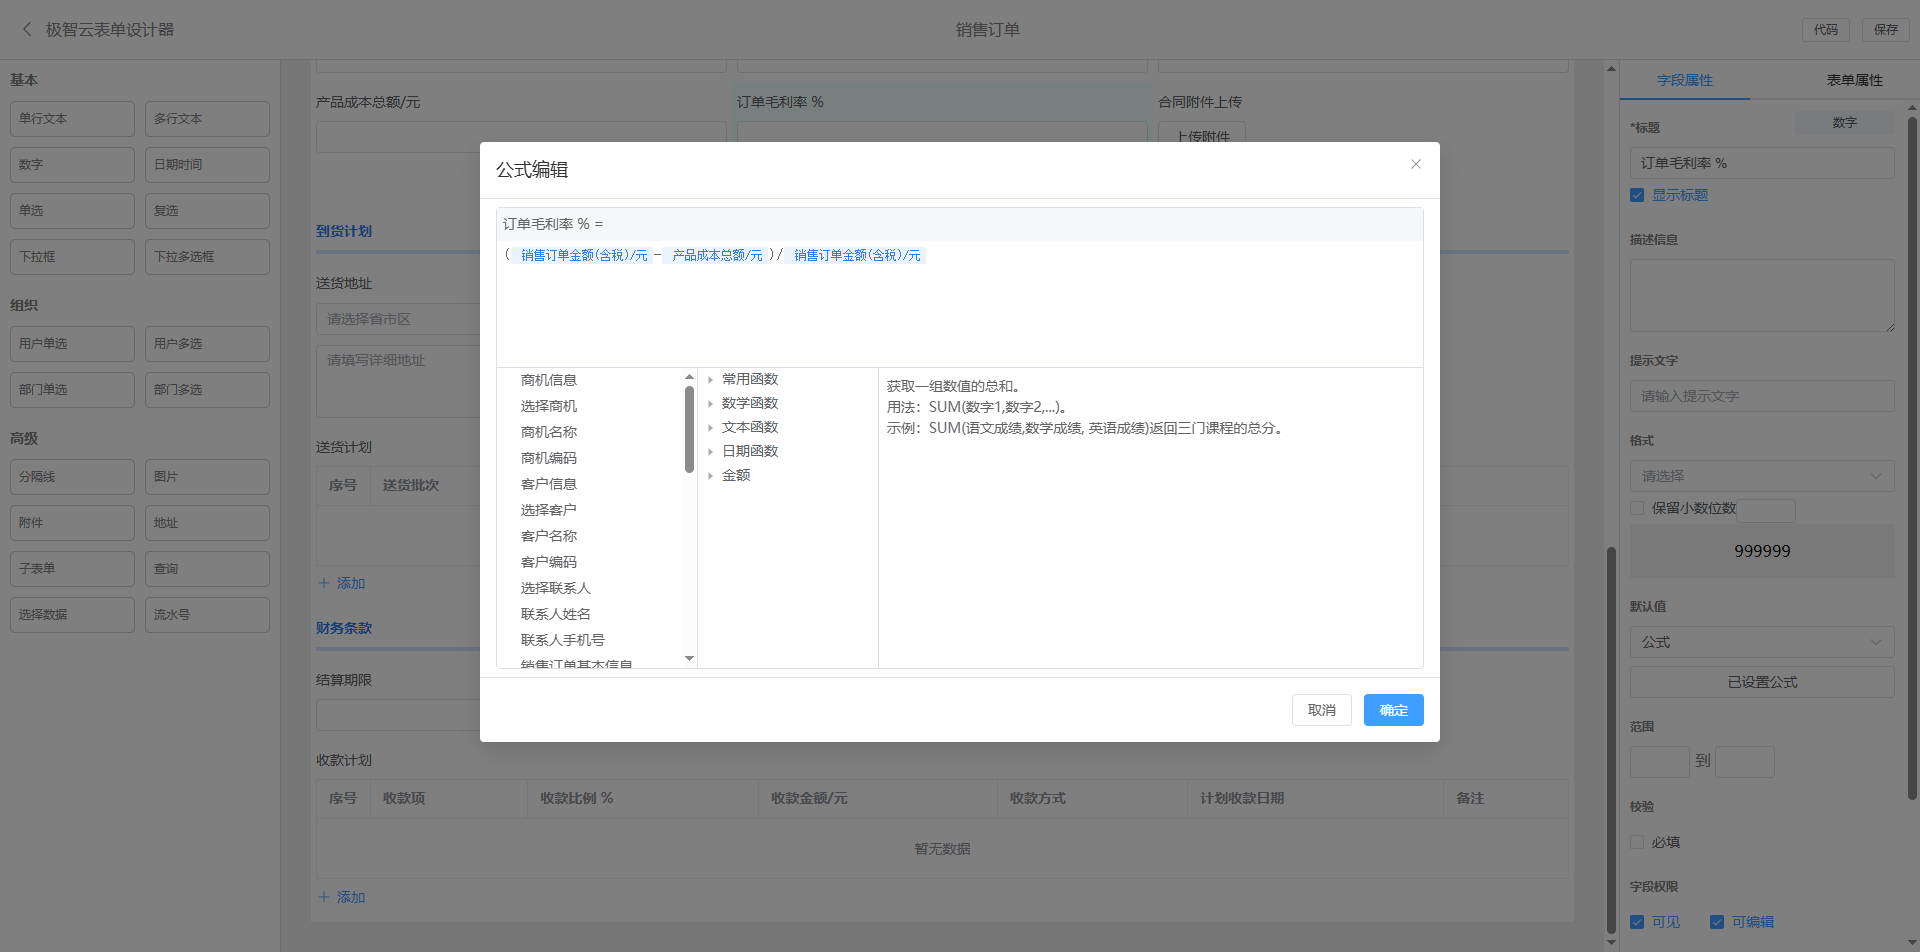Select 客户名称 in the field list
The height and width of the screenshot is (952, 1920).
tap(549, 536)
